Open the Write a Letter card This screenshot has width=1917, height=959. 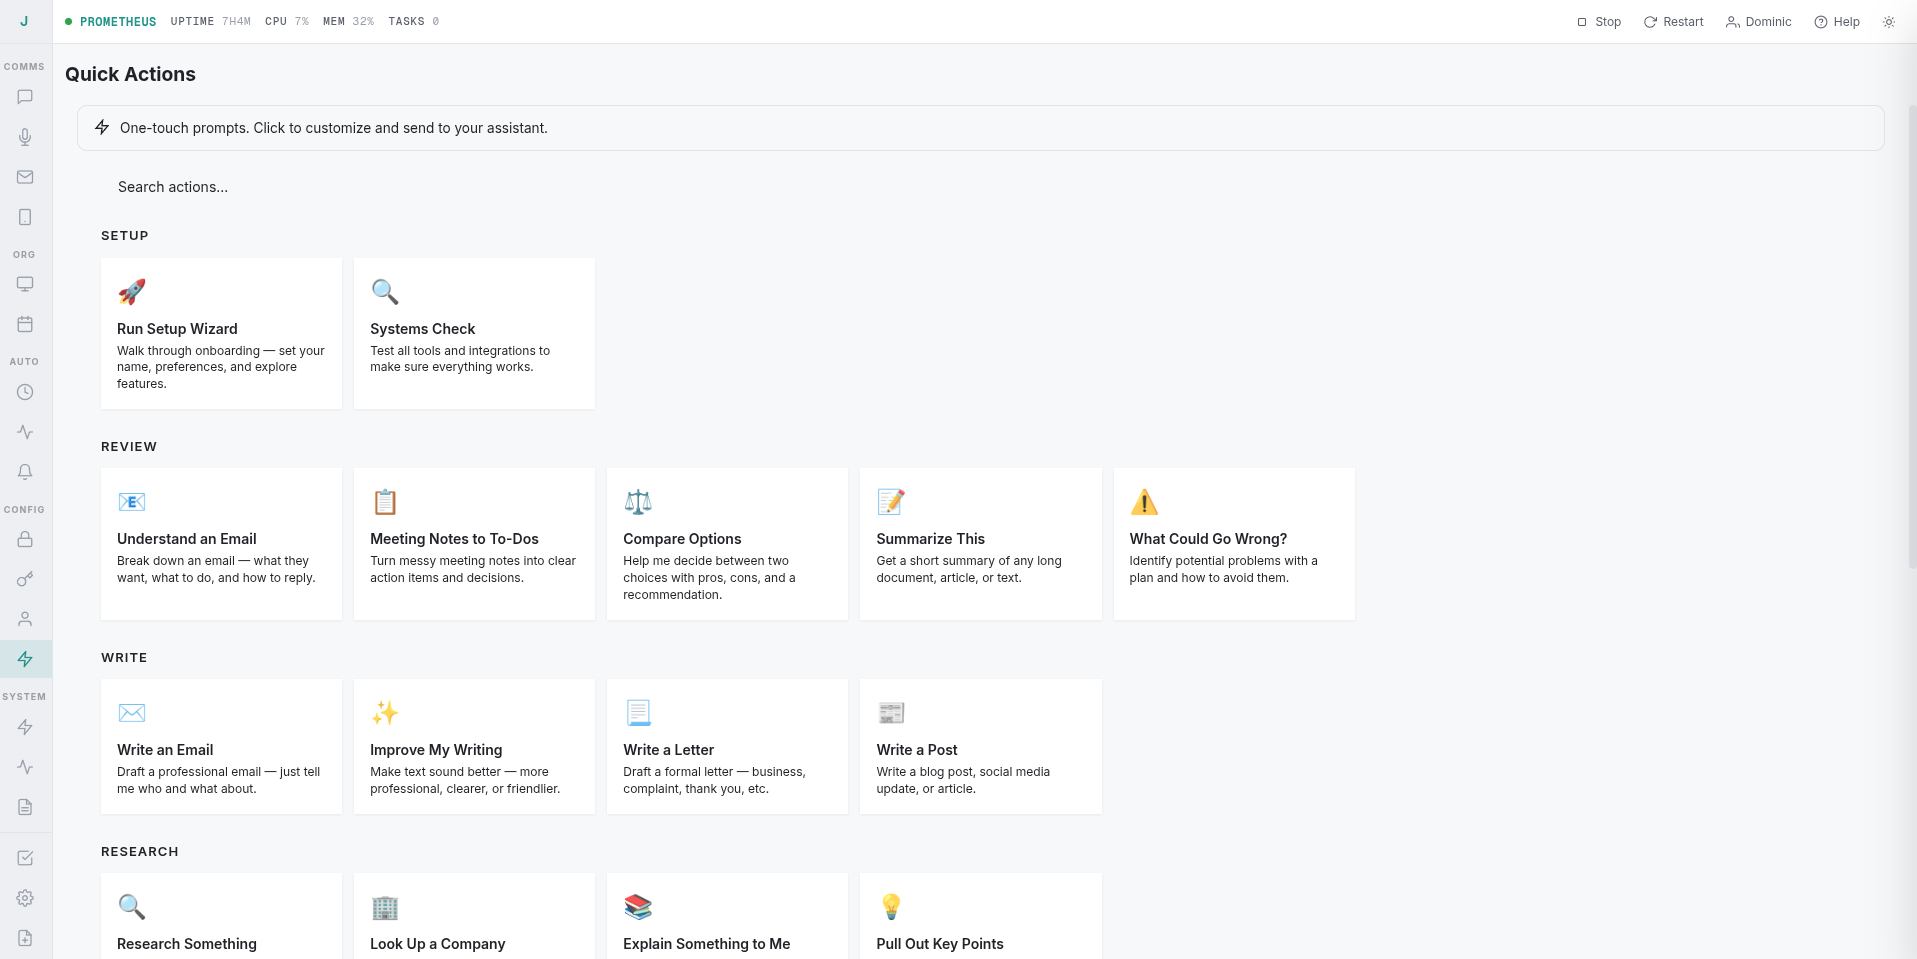(727, 746)
